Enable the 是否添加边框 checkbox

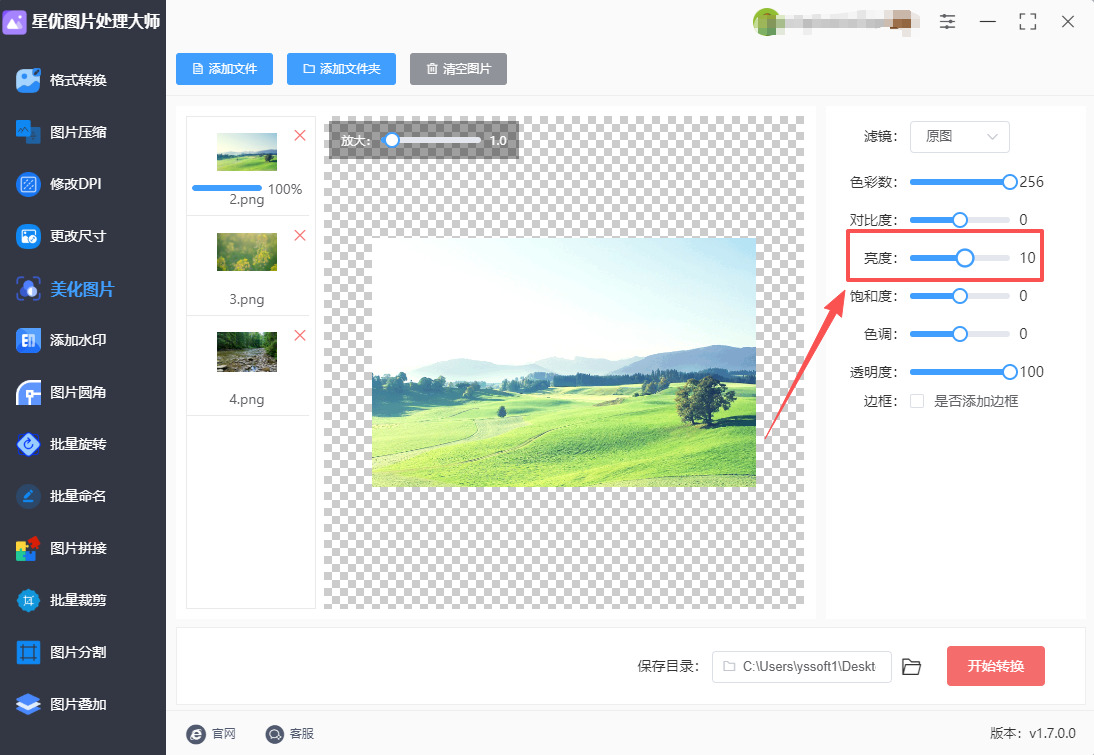(x=917, y=401)
